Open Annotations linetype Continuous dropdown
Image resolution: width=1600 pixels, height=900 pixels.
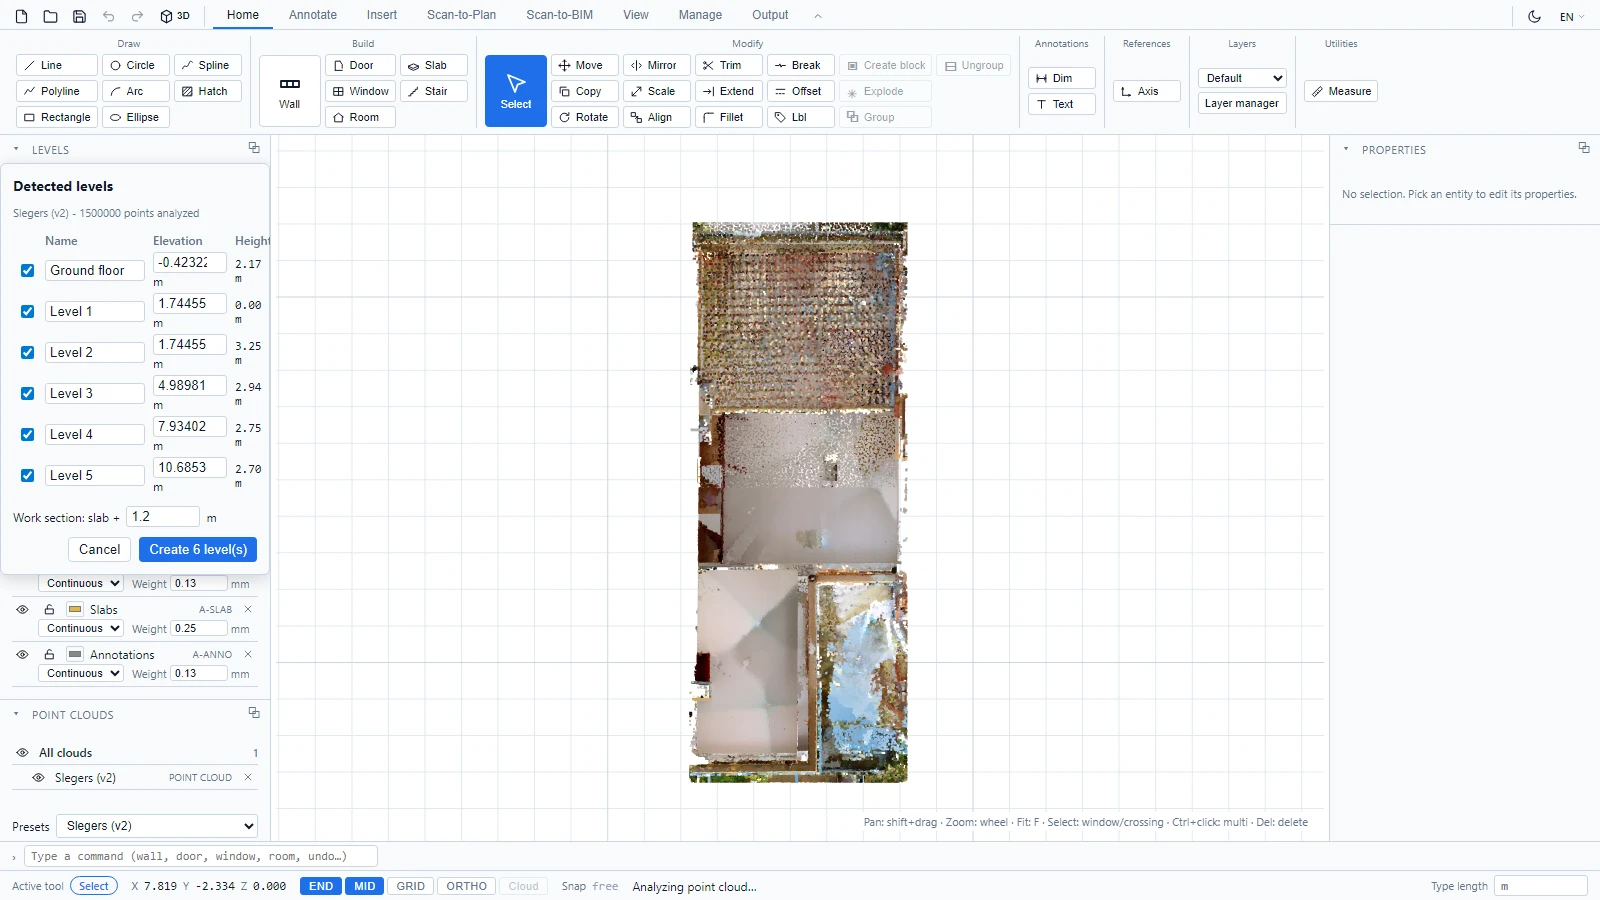(x=81, y=673)
